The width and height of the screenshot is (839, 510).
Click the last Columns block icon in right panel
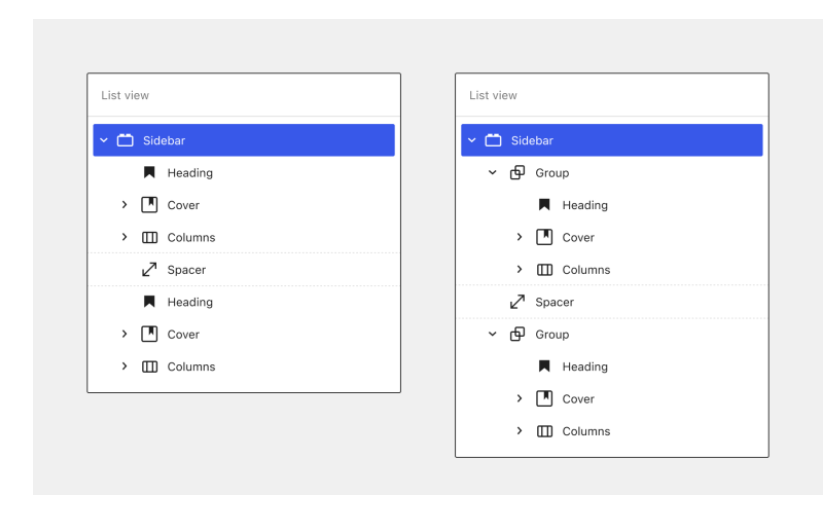[545, 431]
